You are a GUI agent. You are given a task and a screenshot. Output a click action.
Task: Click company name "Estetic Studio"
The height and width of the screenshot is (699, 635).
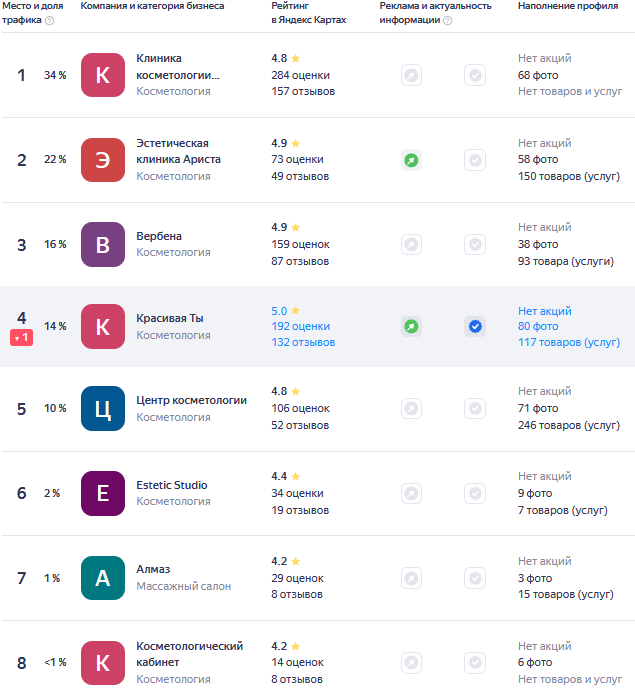(x=172, y=485)
